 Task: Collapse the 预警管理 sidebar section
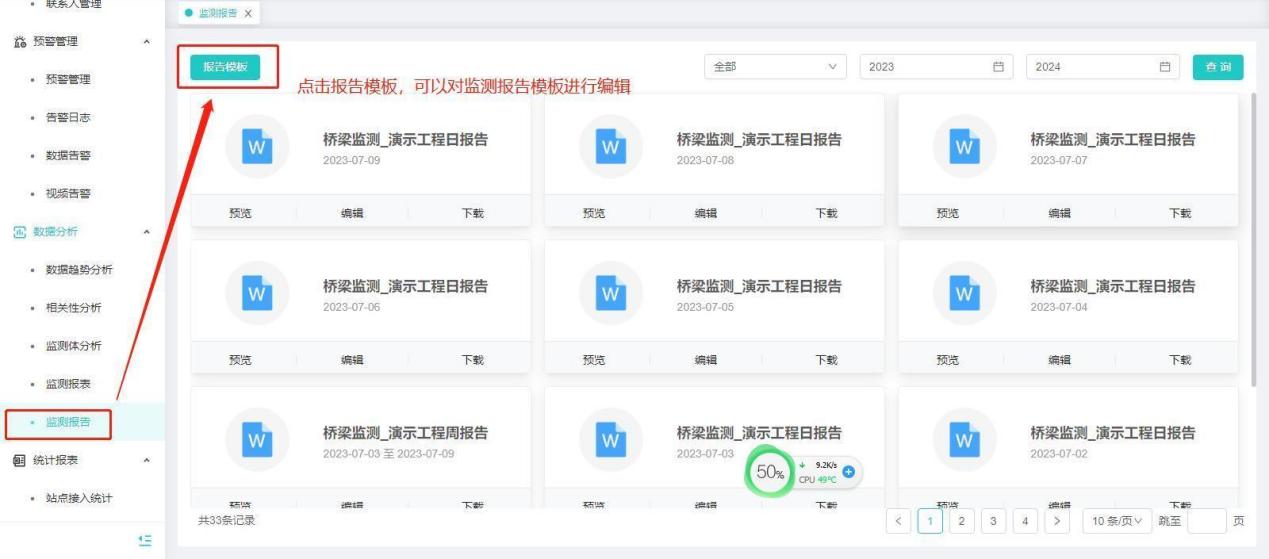pos(148,42)
